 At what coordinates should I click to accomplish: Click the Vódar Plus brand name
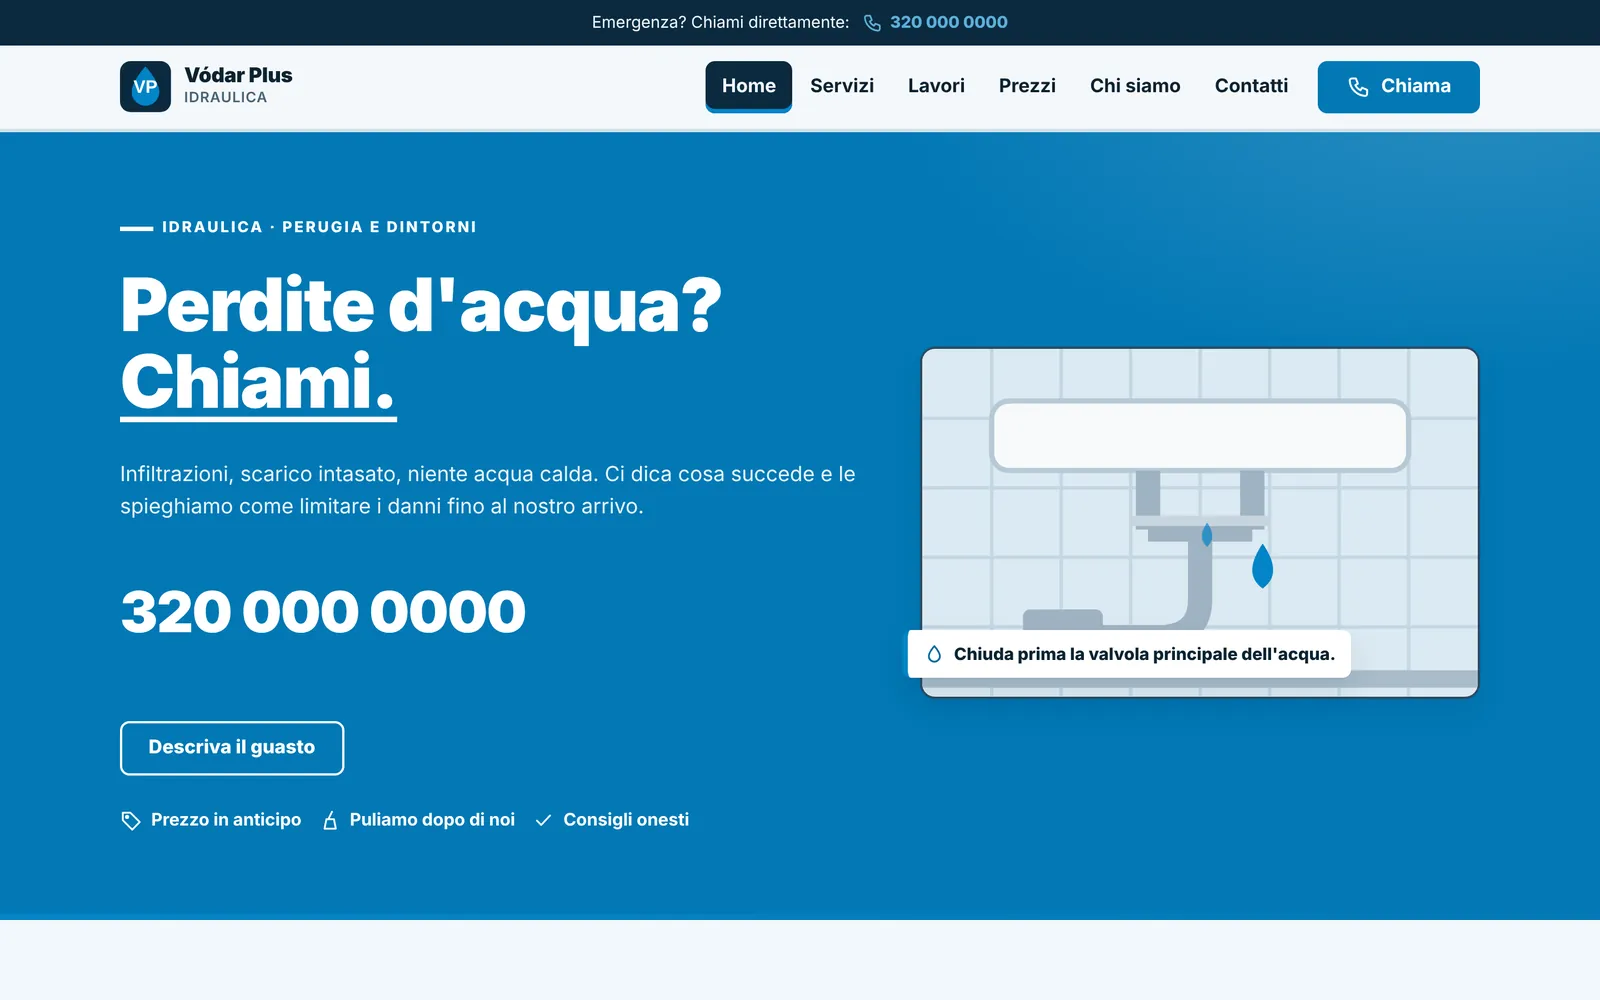pos(238,75)
